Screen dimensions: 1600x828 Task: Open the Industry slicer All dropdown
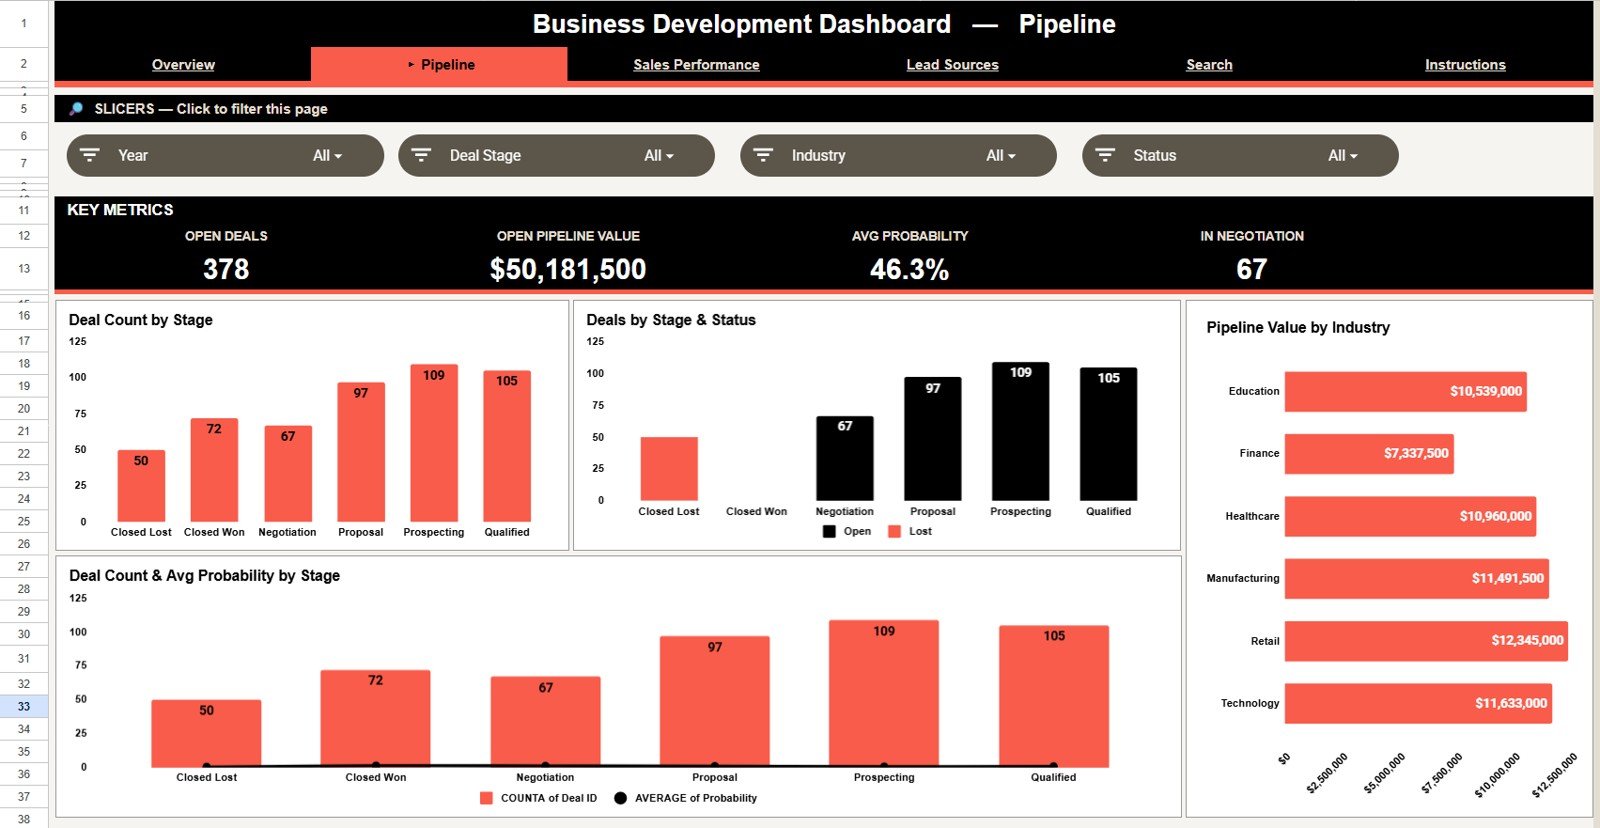(1000, 155)
